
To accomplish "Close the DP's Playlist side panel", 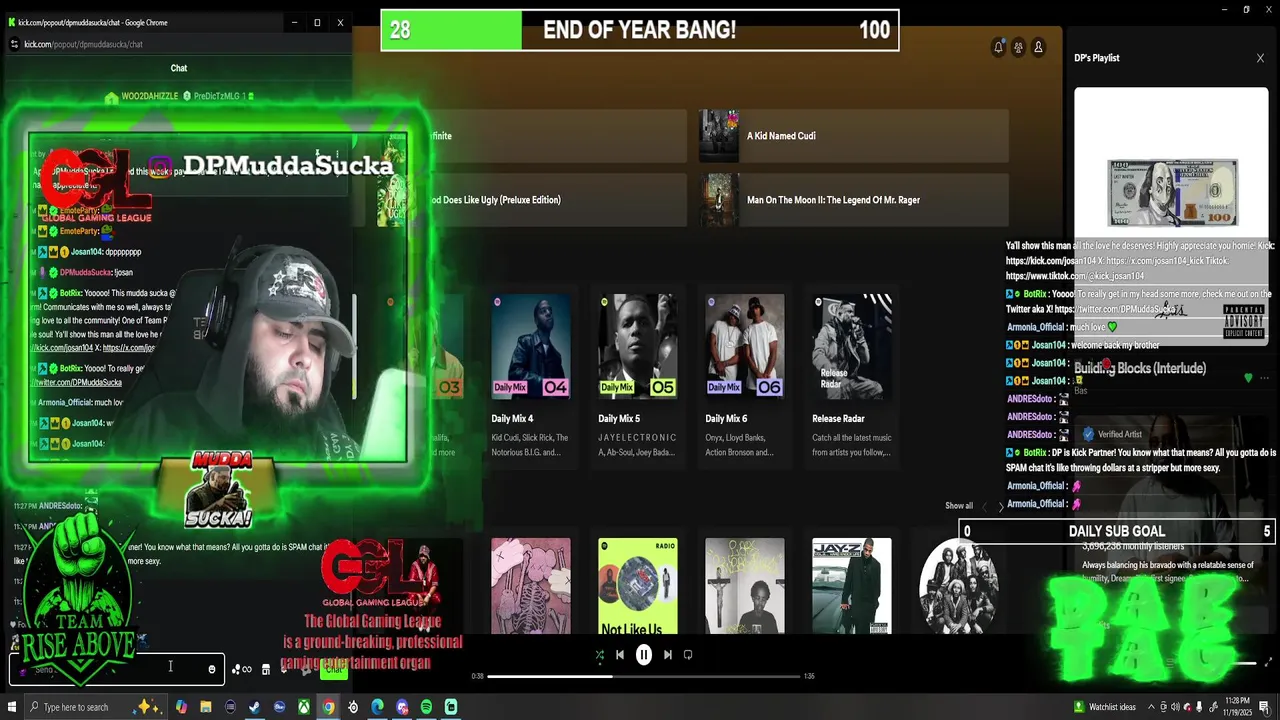I will (1260, 58).
